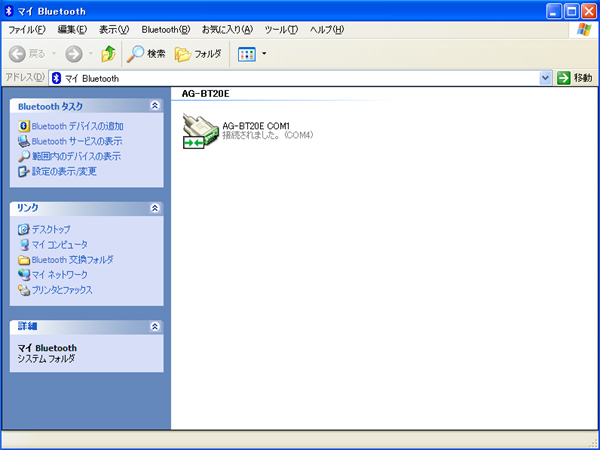Click the My Computer icon in links
The height and width of the screenshot is (450, 600).
coord(24,245)
